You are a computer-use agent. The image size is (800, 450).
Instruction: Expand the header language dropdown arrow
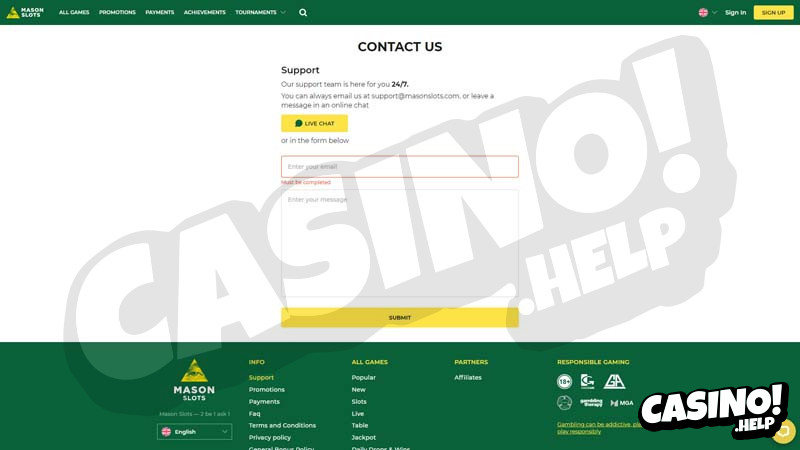click(714, 12)
